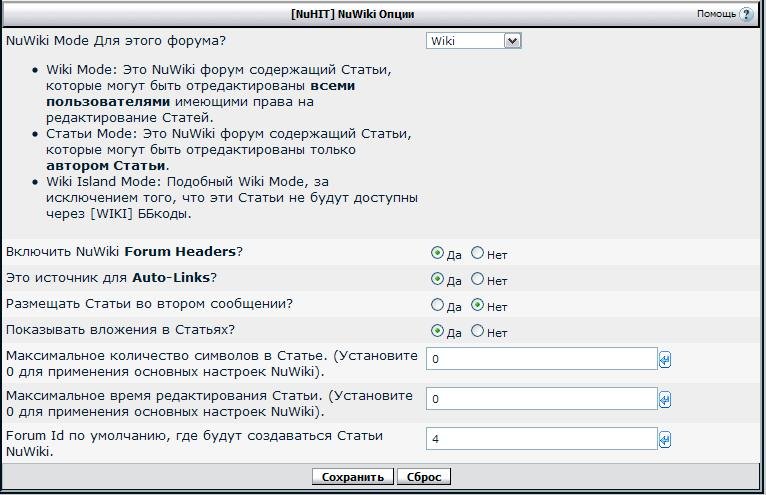Click the default Forum Id field containing 4
The width and height of the screenshot is (766, 495).
click(x=541, y=439)
